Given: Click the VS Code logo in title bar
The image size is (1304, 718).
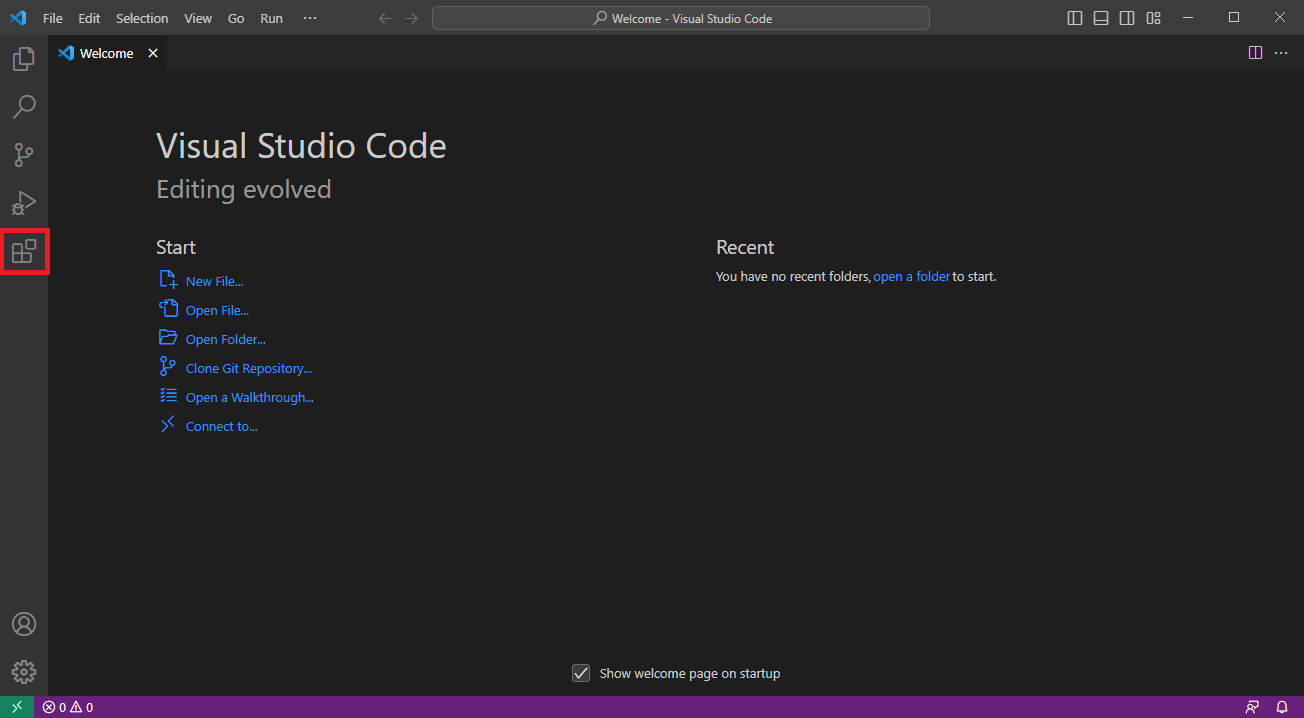Looking at the screenshot, I should (x=18, y=18).
